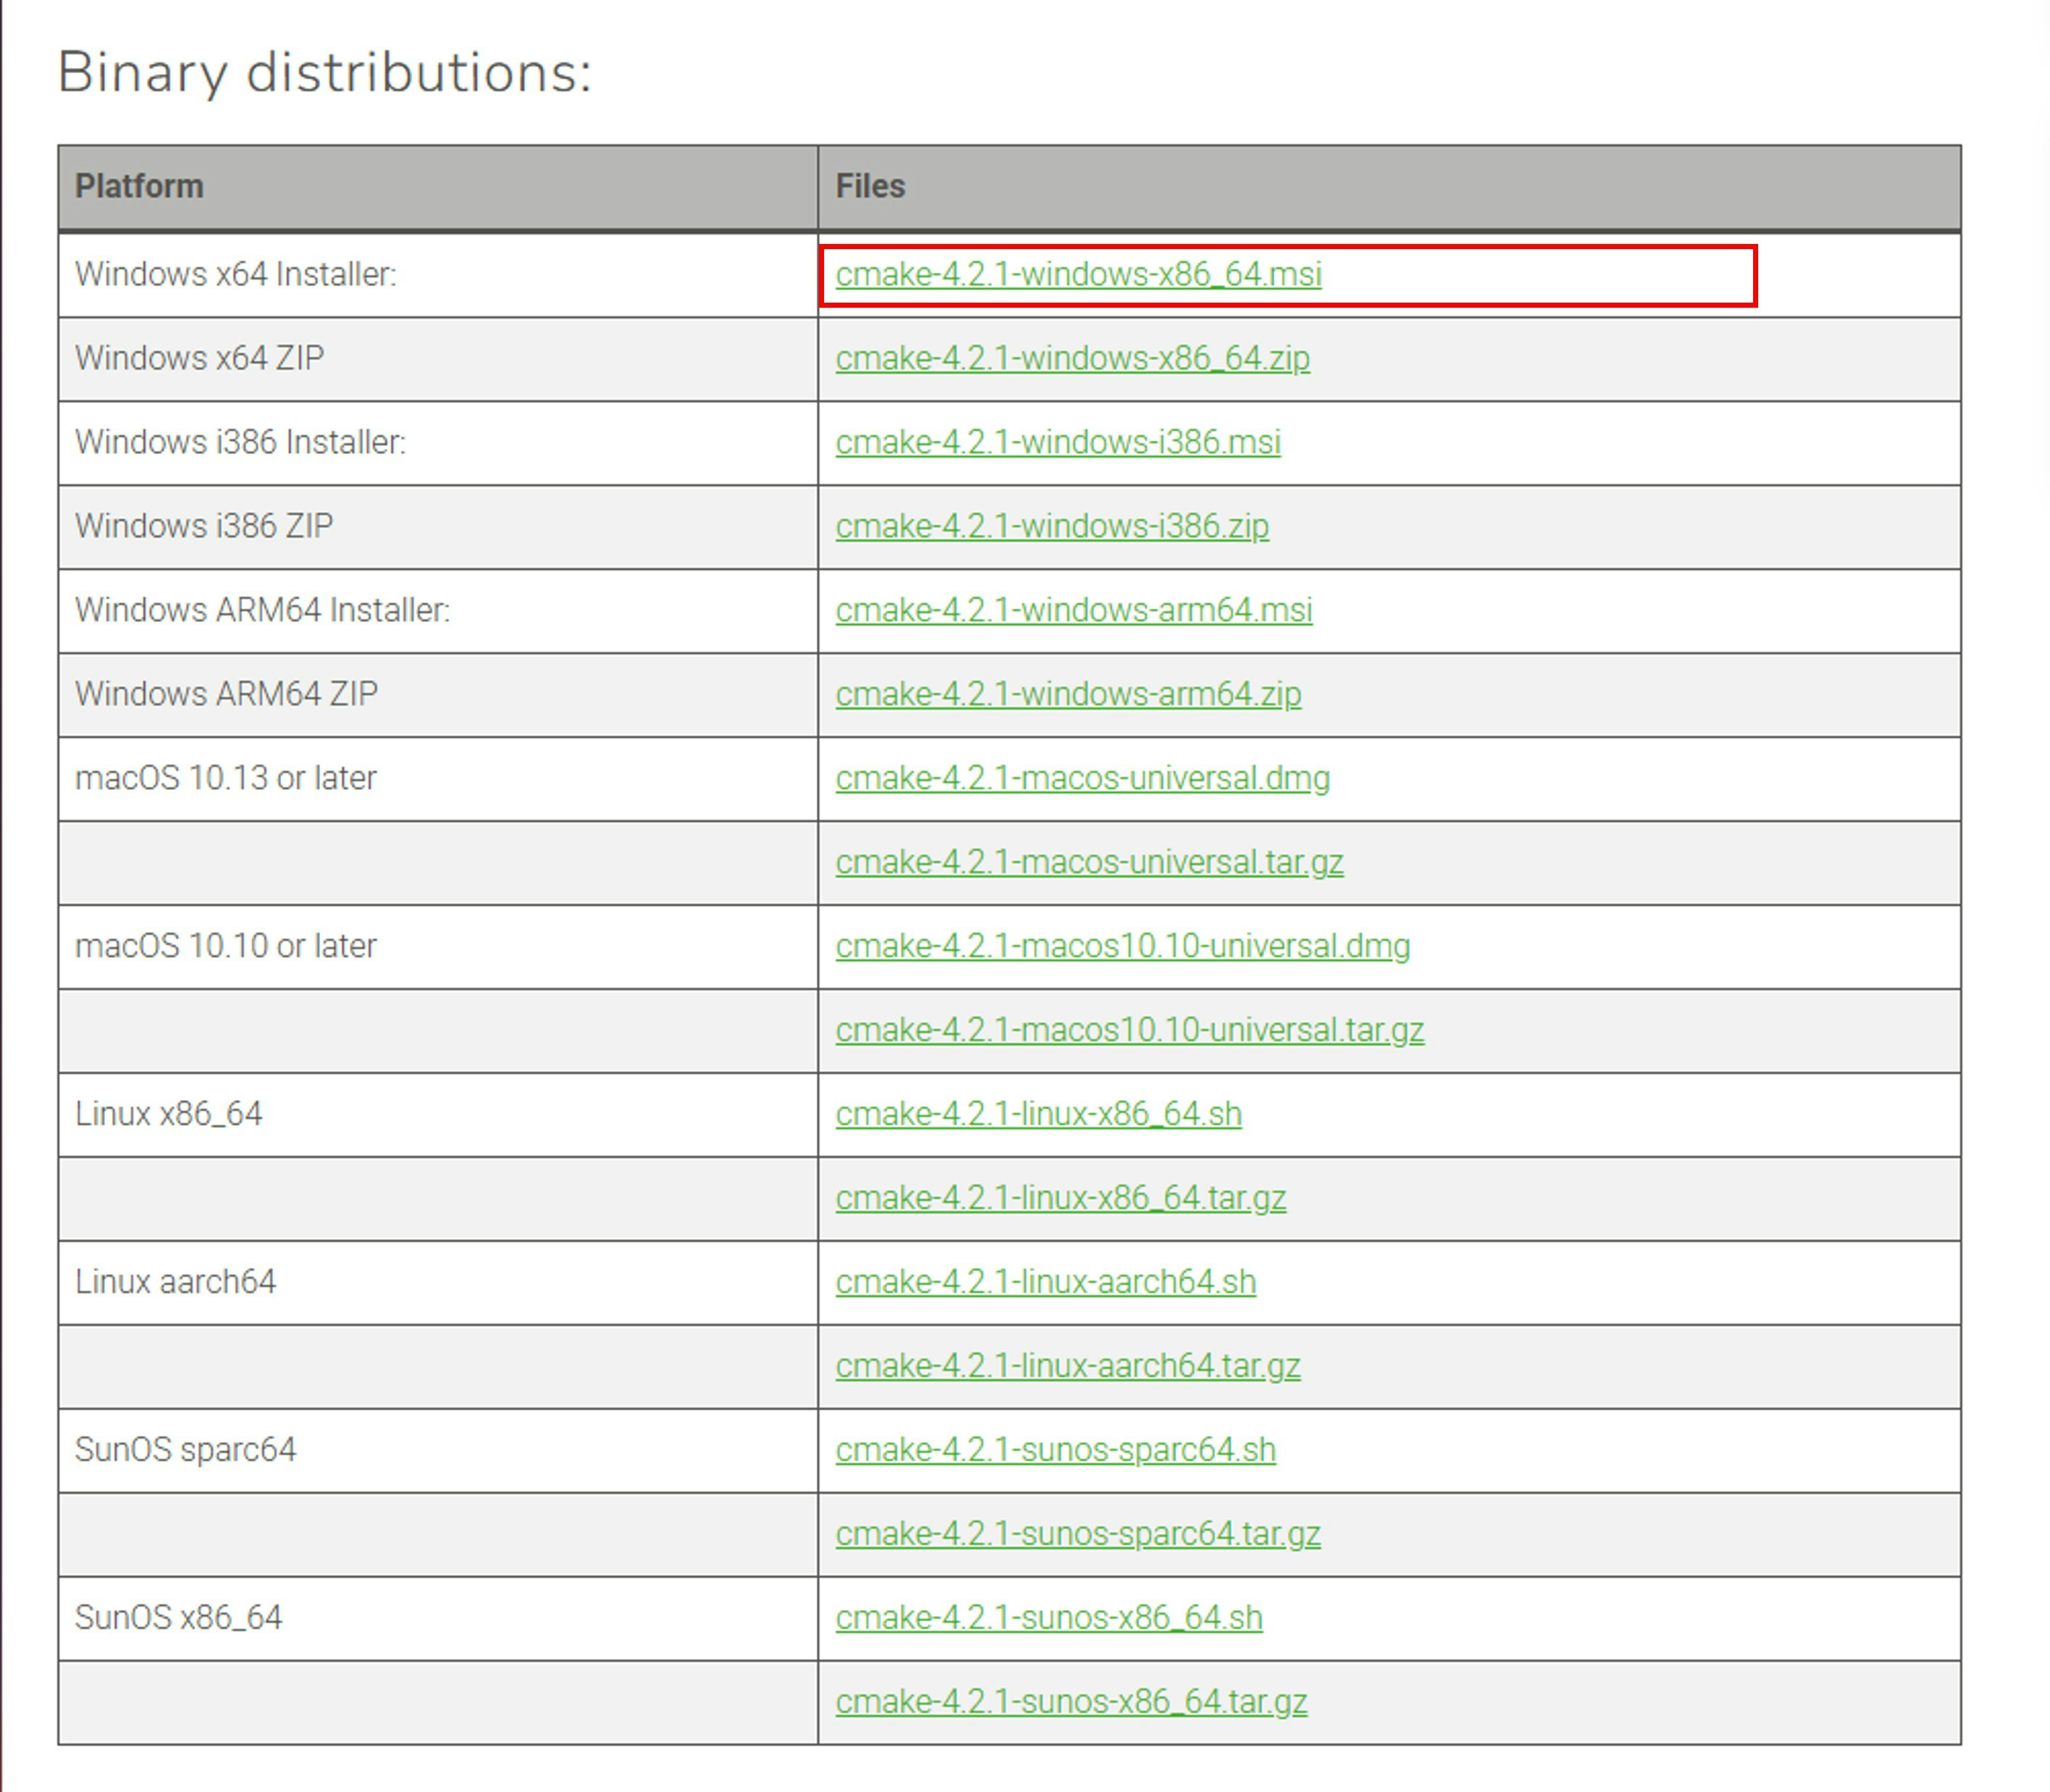Screen dimensions: 2050x1792
Task: Download the Windows x64 ZIP archive
Action: click(x=1072, y=358)
